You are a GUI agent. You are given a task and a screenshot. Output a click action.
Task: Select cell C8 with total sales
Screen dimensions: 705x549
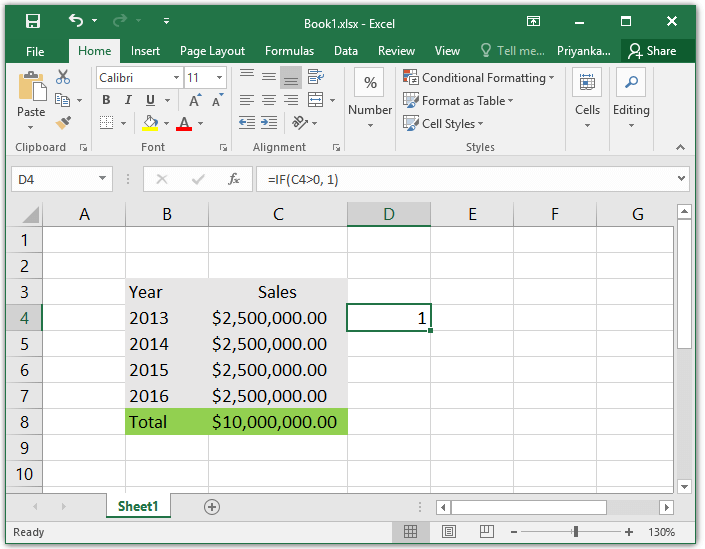[x=278, y=422]
